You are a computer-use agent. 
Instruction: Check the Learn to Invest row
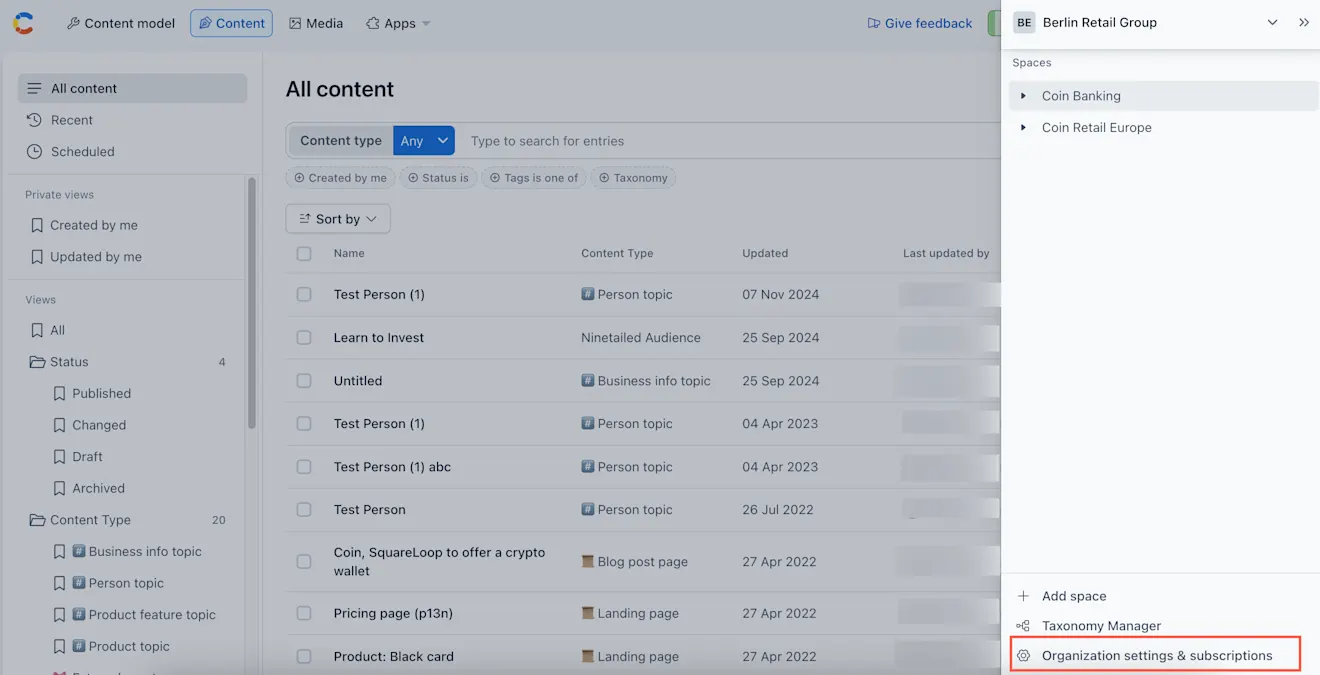tap(304, 338)
